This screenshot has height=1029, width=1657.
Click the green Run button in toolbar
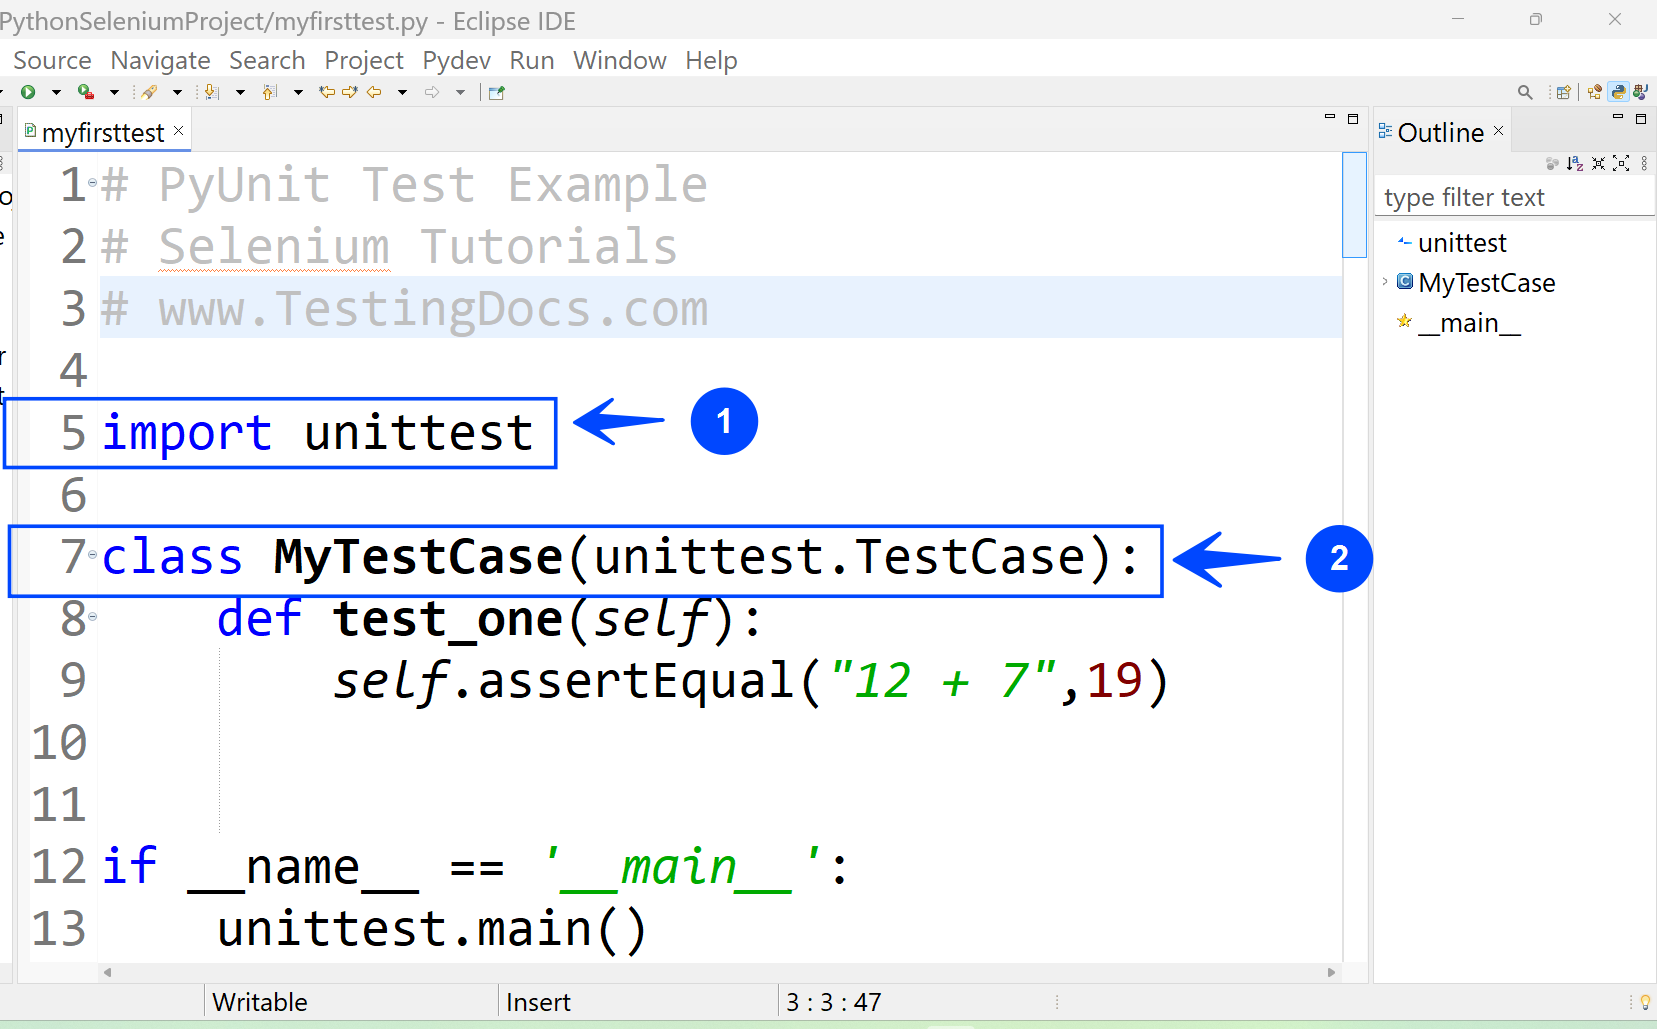(28, 92)
